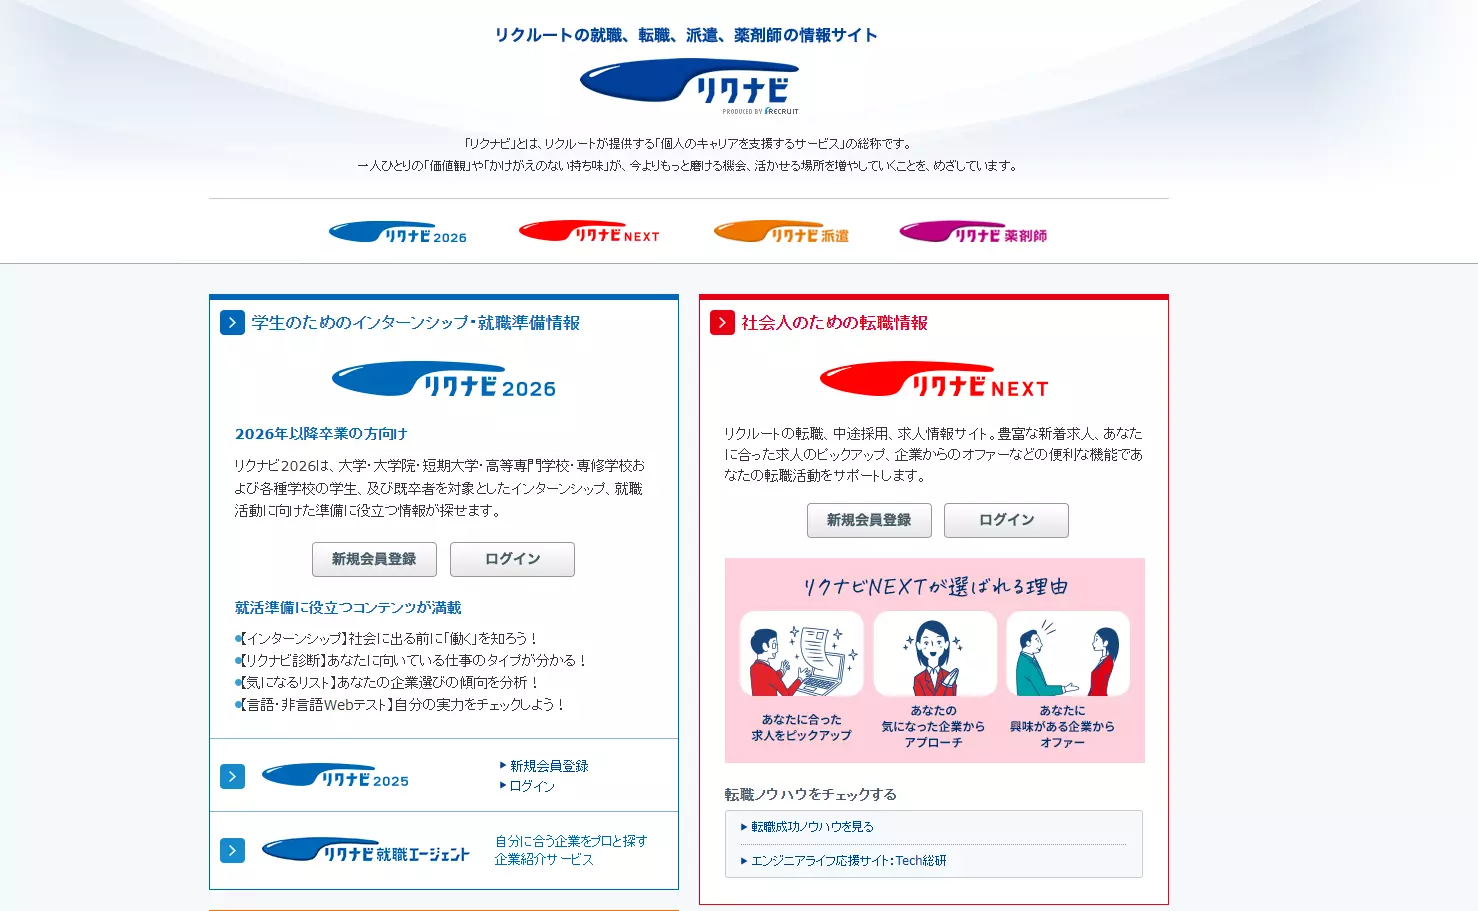This screenshot has width=1478, height=911.
Task: Click the リクナビNEXTが選ばれる理由 pink banner
Action: click(x=935, y=661)
